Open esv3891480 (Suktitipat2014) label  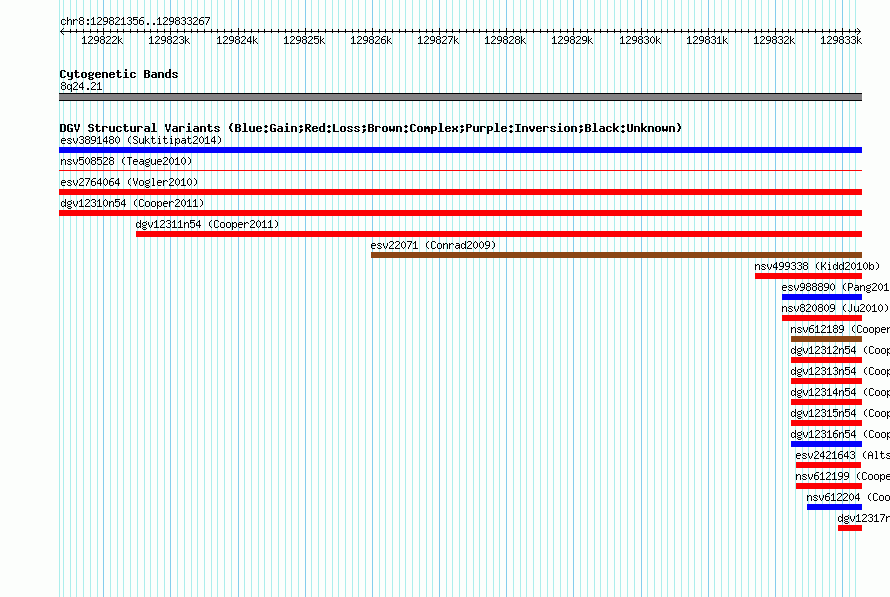[x=141, y=140]
